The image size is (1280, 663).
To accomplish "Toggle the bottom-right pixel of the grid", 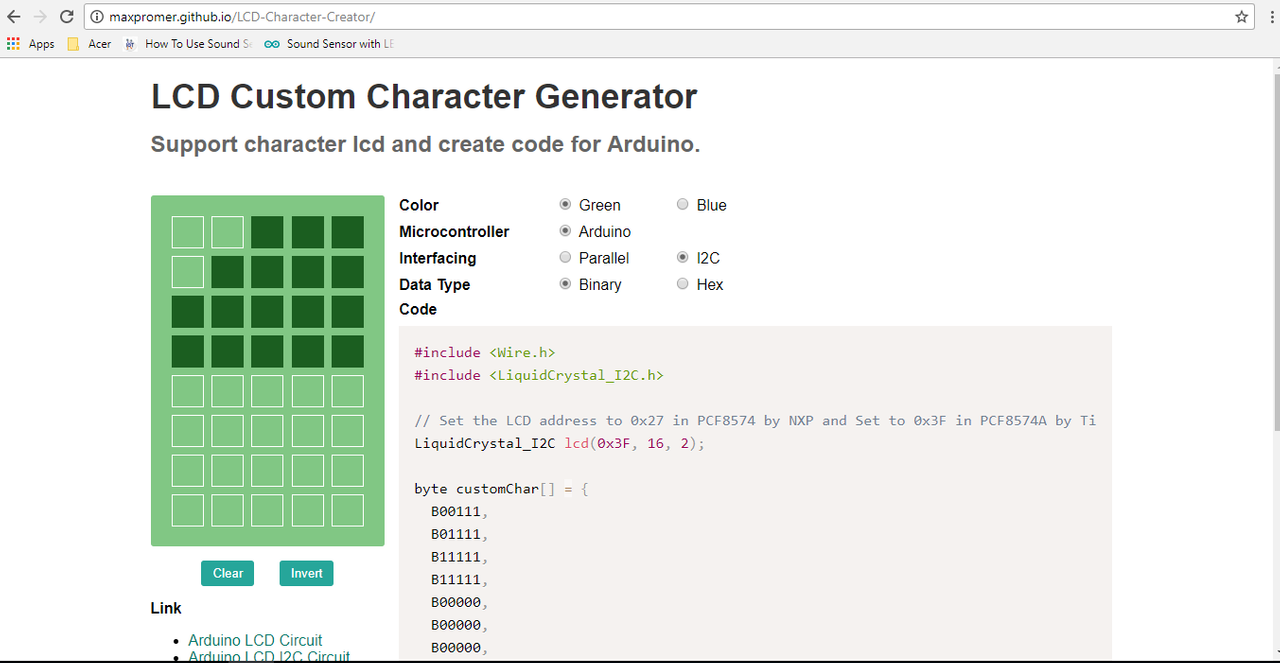I will click(348, 510).
